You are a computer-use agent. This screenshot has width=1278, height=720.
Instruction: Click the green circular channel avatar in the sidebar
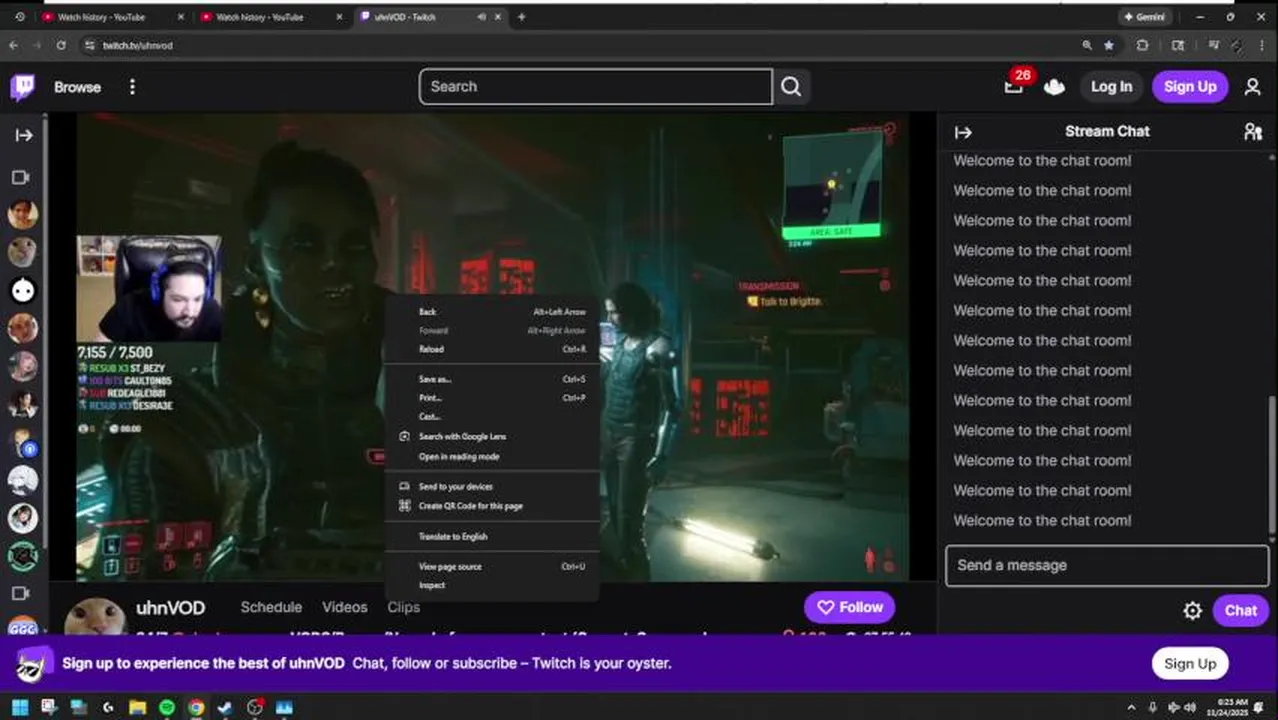(x=23, y=556)
